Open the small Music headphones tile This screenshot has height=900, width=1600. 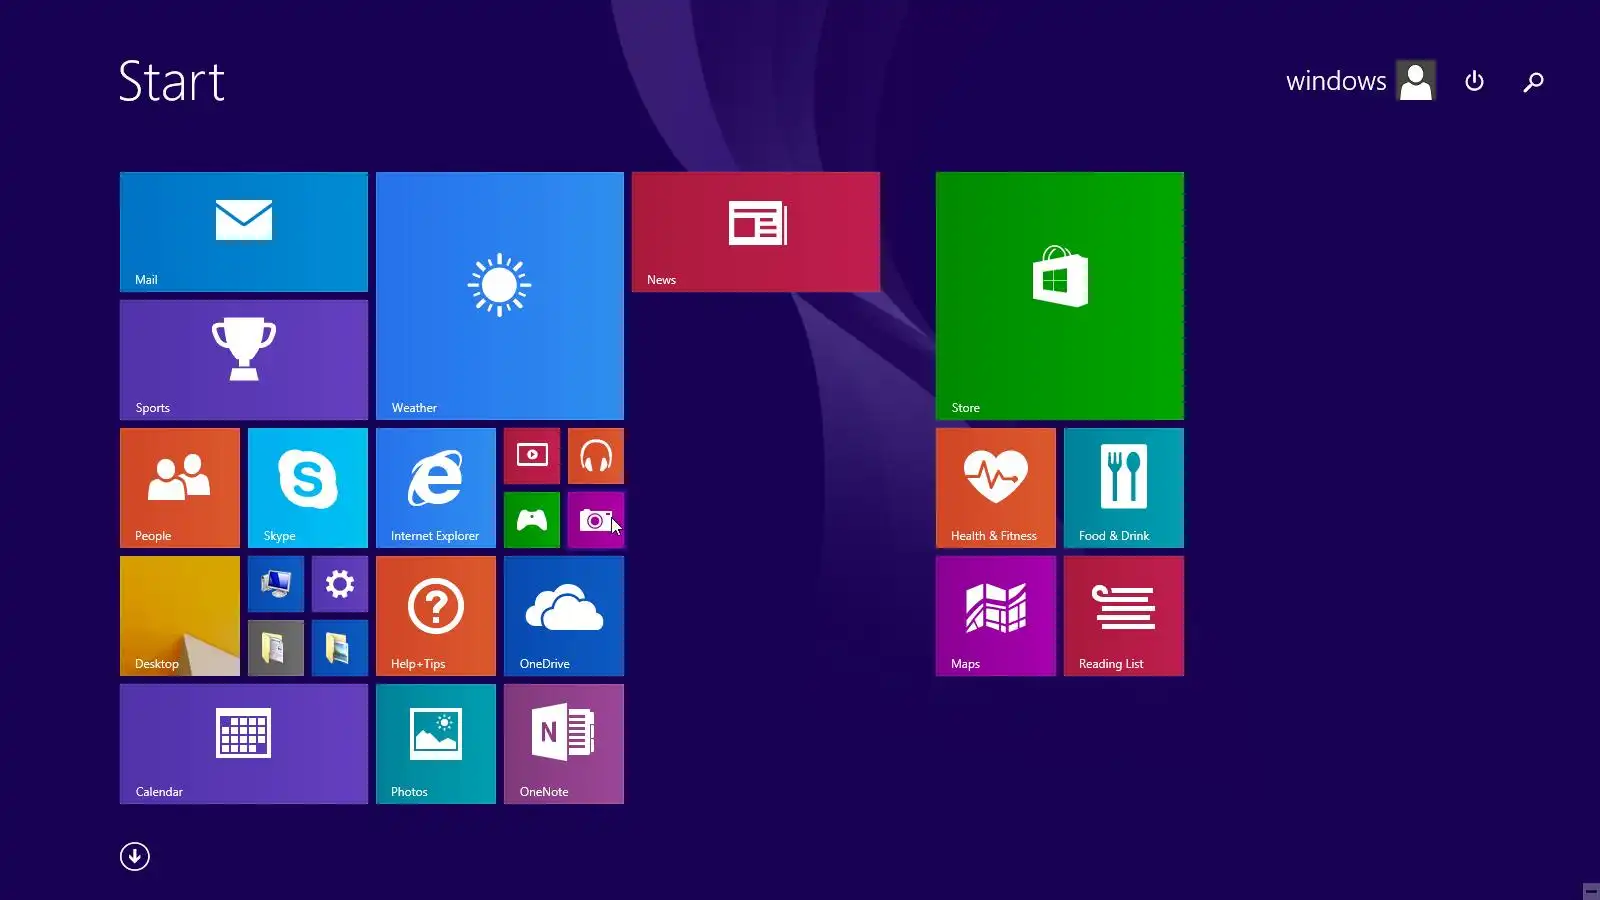click(x=596, y=456)
